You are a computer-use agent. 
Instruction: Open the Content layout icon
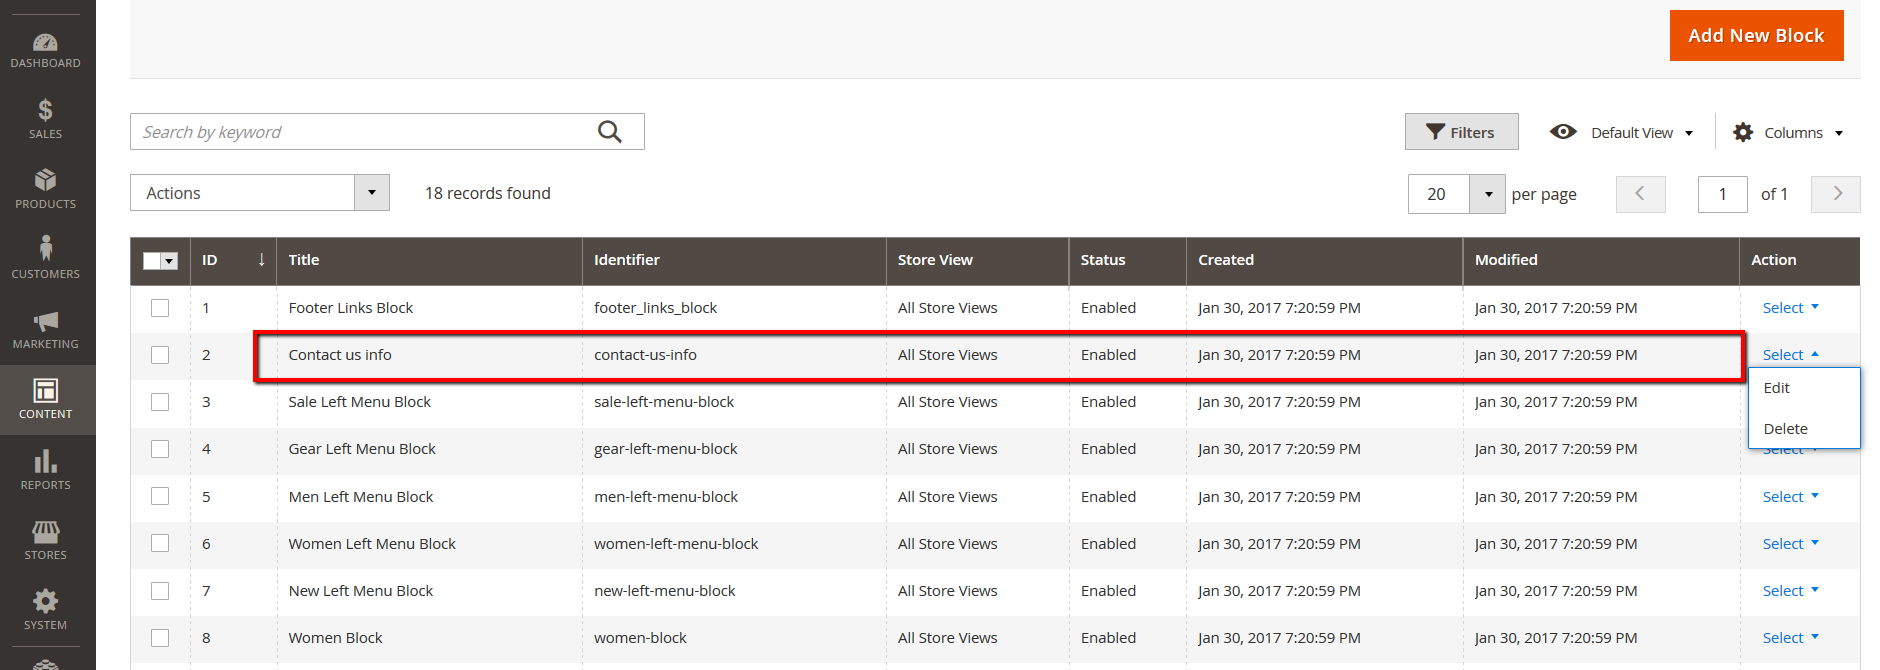point(46,390)
